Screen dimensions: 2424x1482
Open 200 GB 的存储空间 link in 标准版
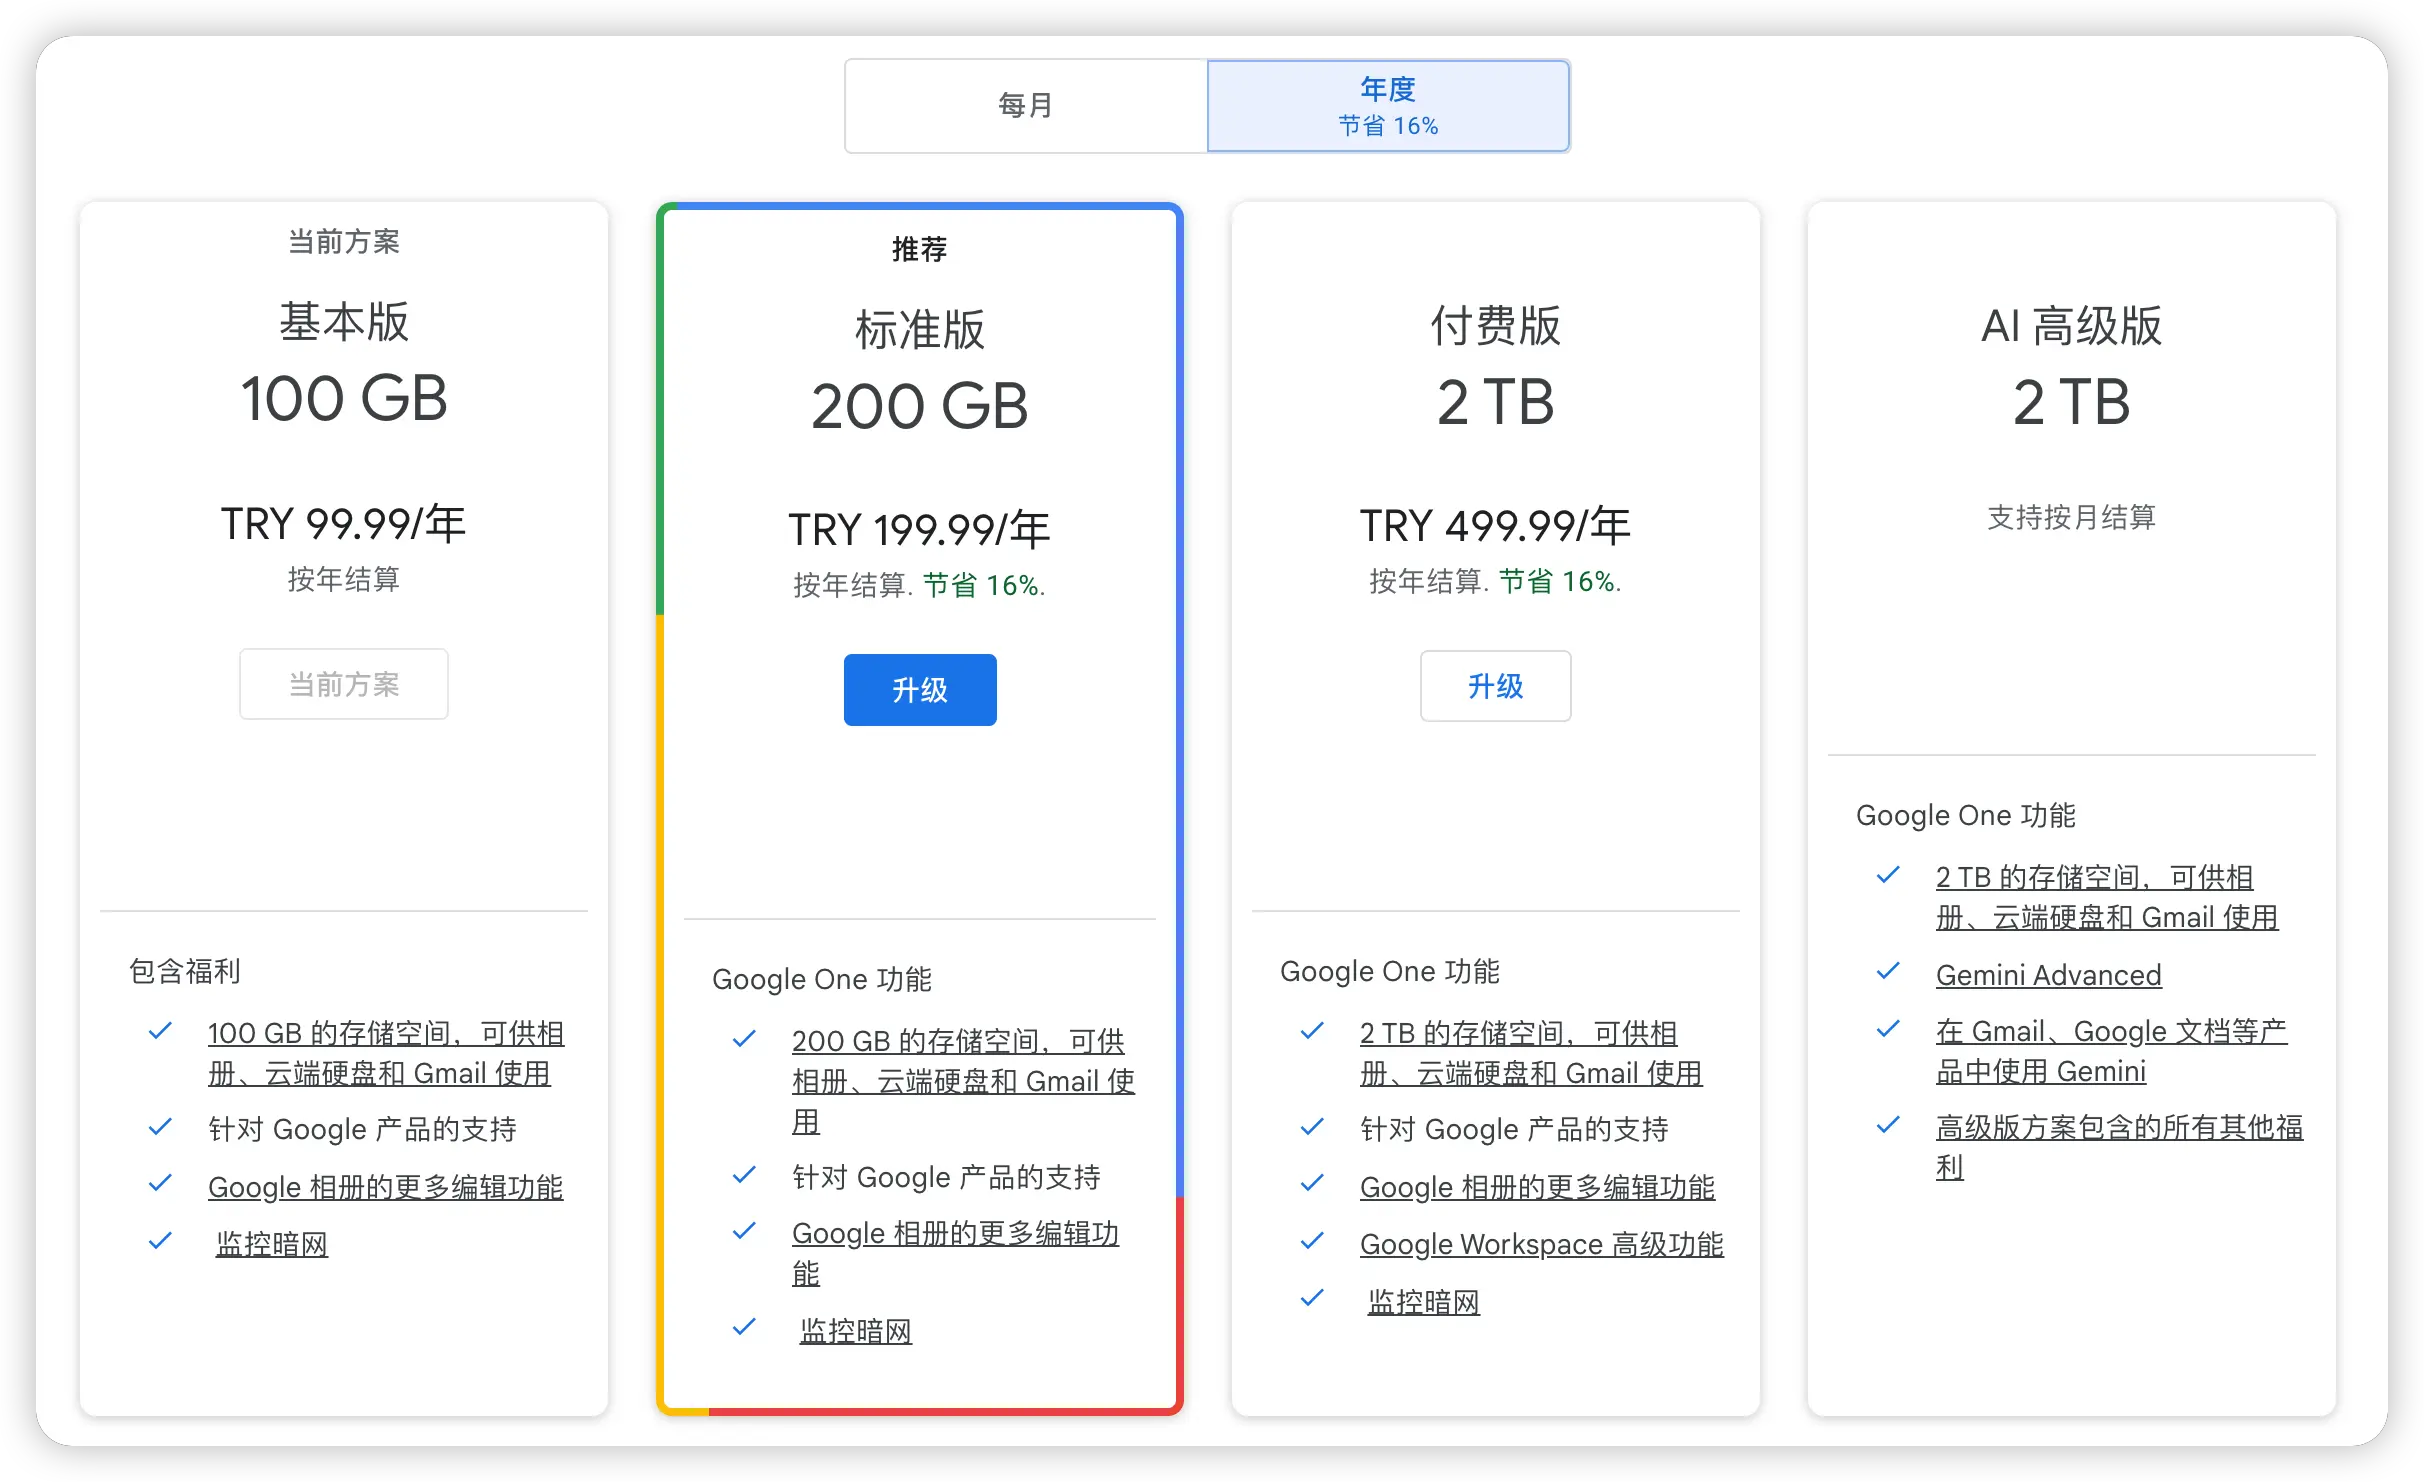(963, 1081)
